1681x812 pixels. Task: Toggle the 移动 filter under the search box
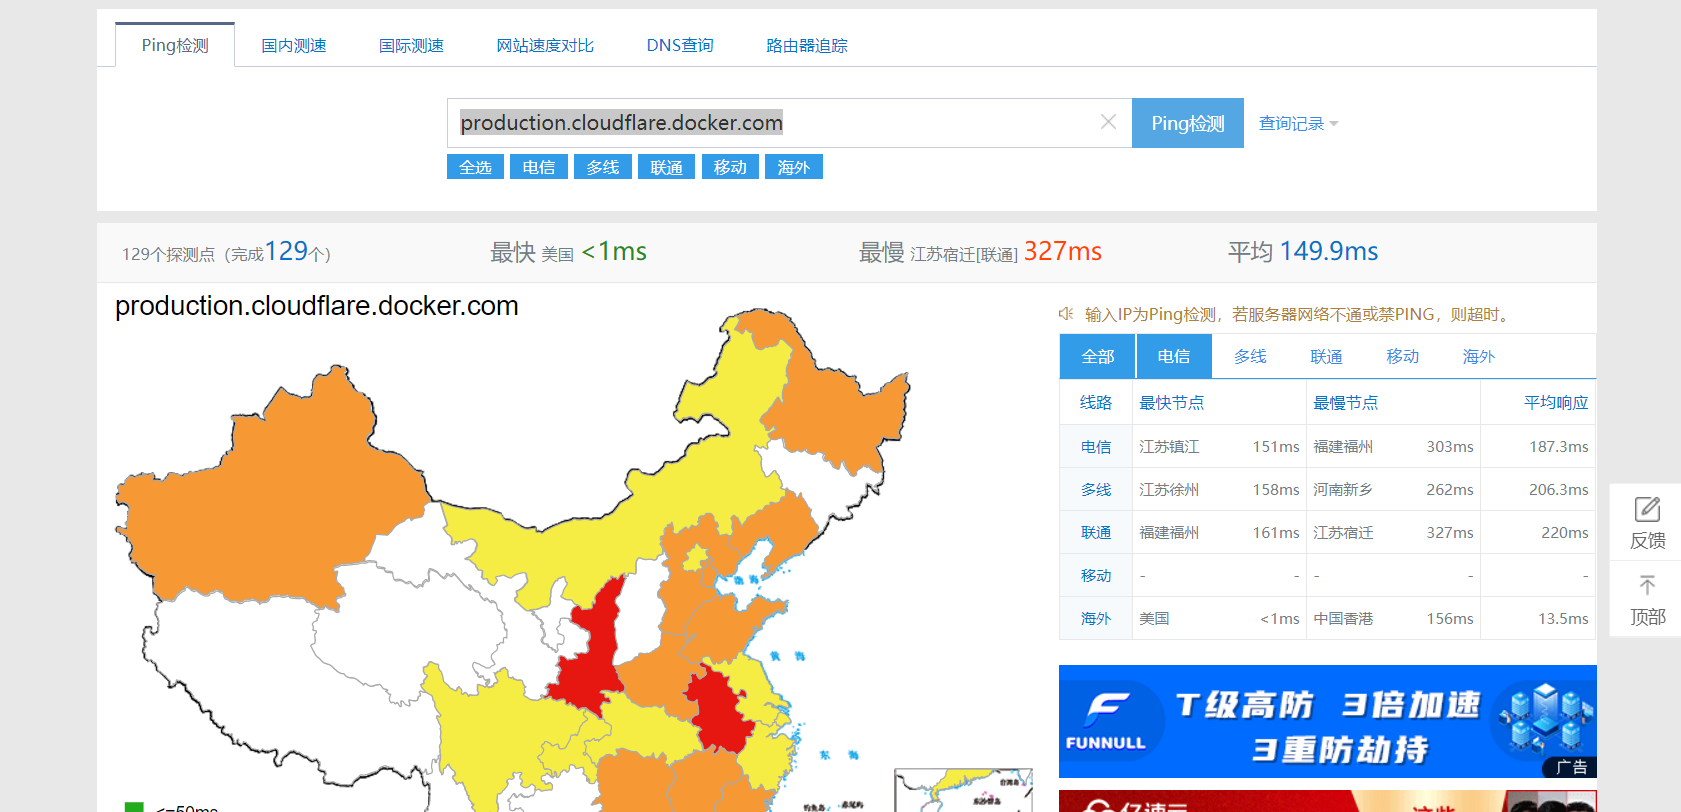[x=730, y=167]
